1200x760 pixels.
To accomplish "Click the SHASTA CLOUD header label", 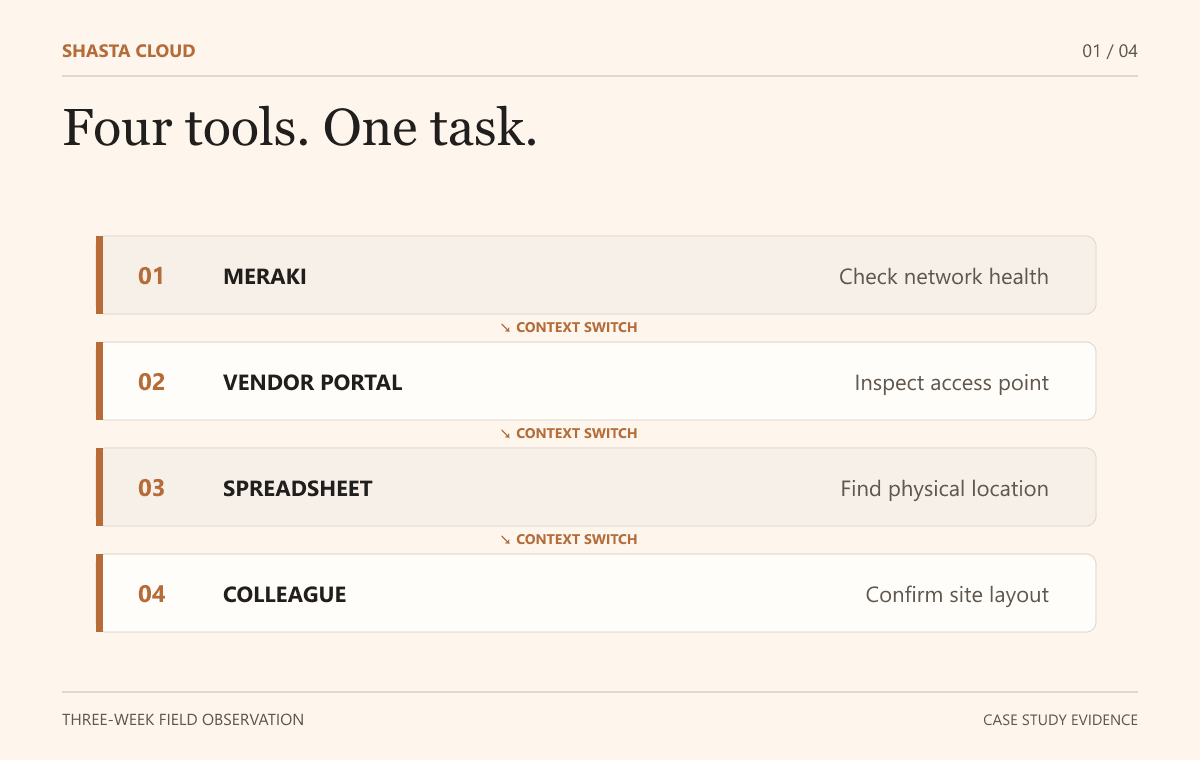I will [128, 51].
